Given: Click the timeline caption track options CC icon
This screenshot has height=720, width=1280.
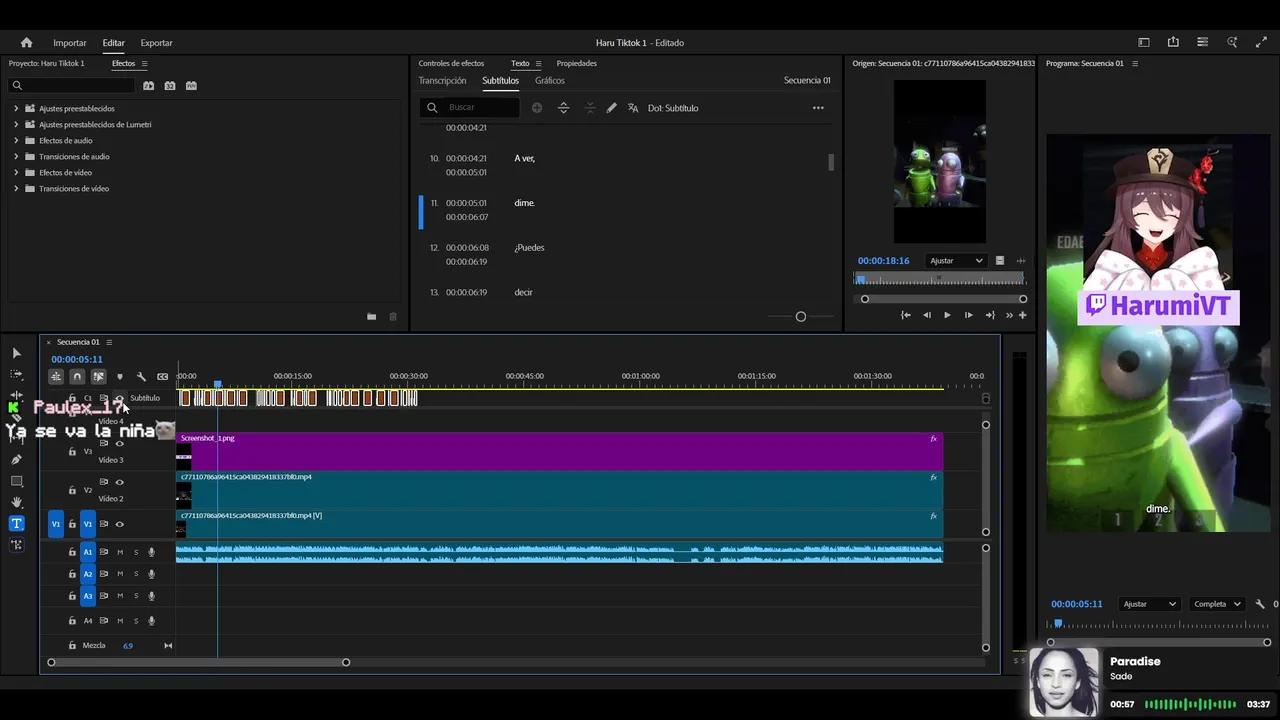Looking at the screenshot, I should pos(162,377).
